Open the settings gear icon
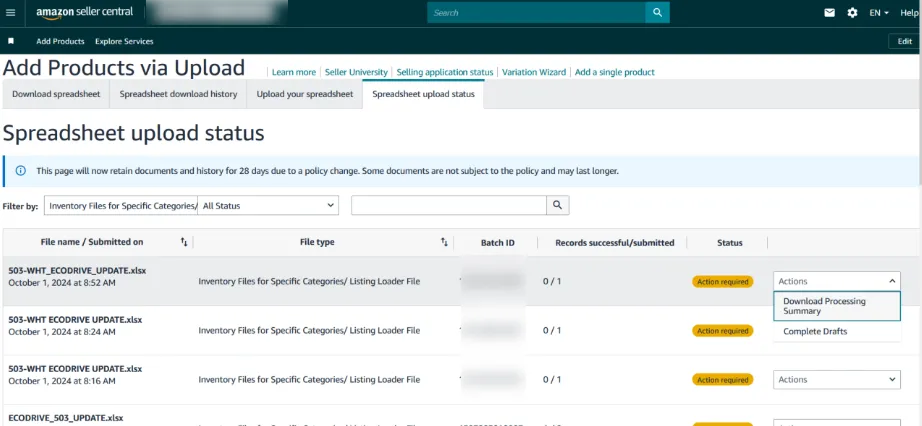The image size is (922, 426). (852, 13)
